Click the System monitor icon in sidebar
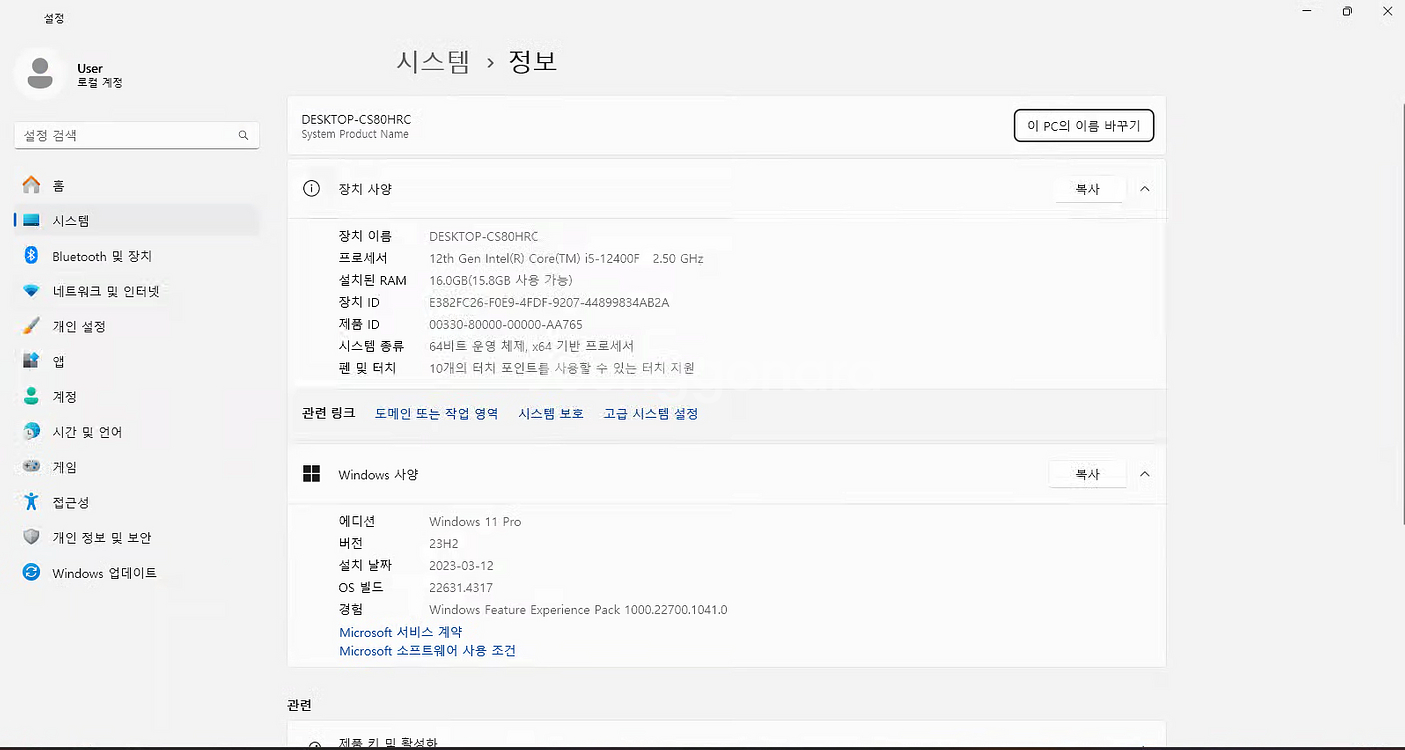 pyautogui.click(x=32, y=221)
